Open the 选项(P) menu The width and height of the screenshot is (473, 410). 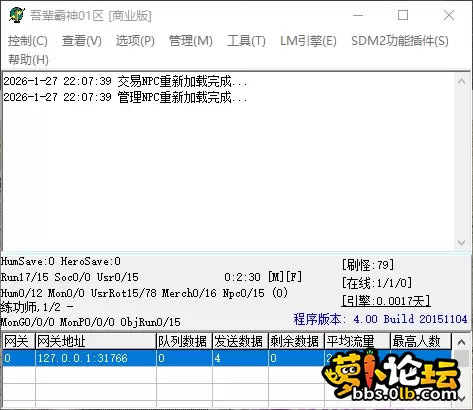135,41
